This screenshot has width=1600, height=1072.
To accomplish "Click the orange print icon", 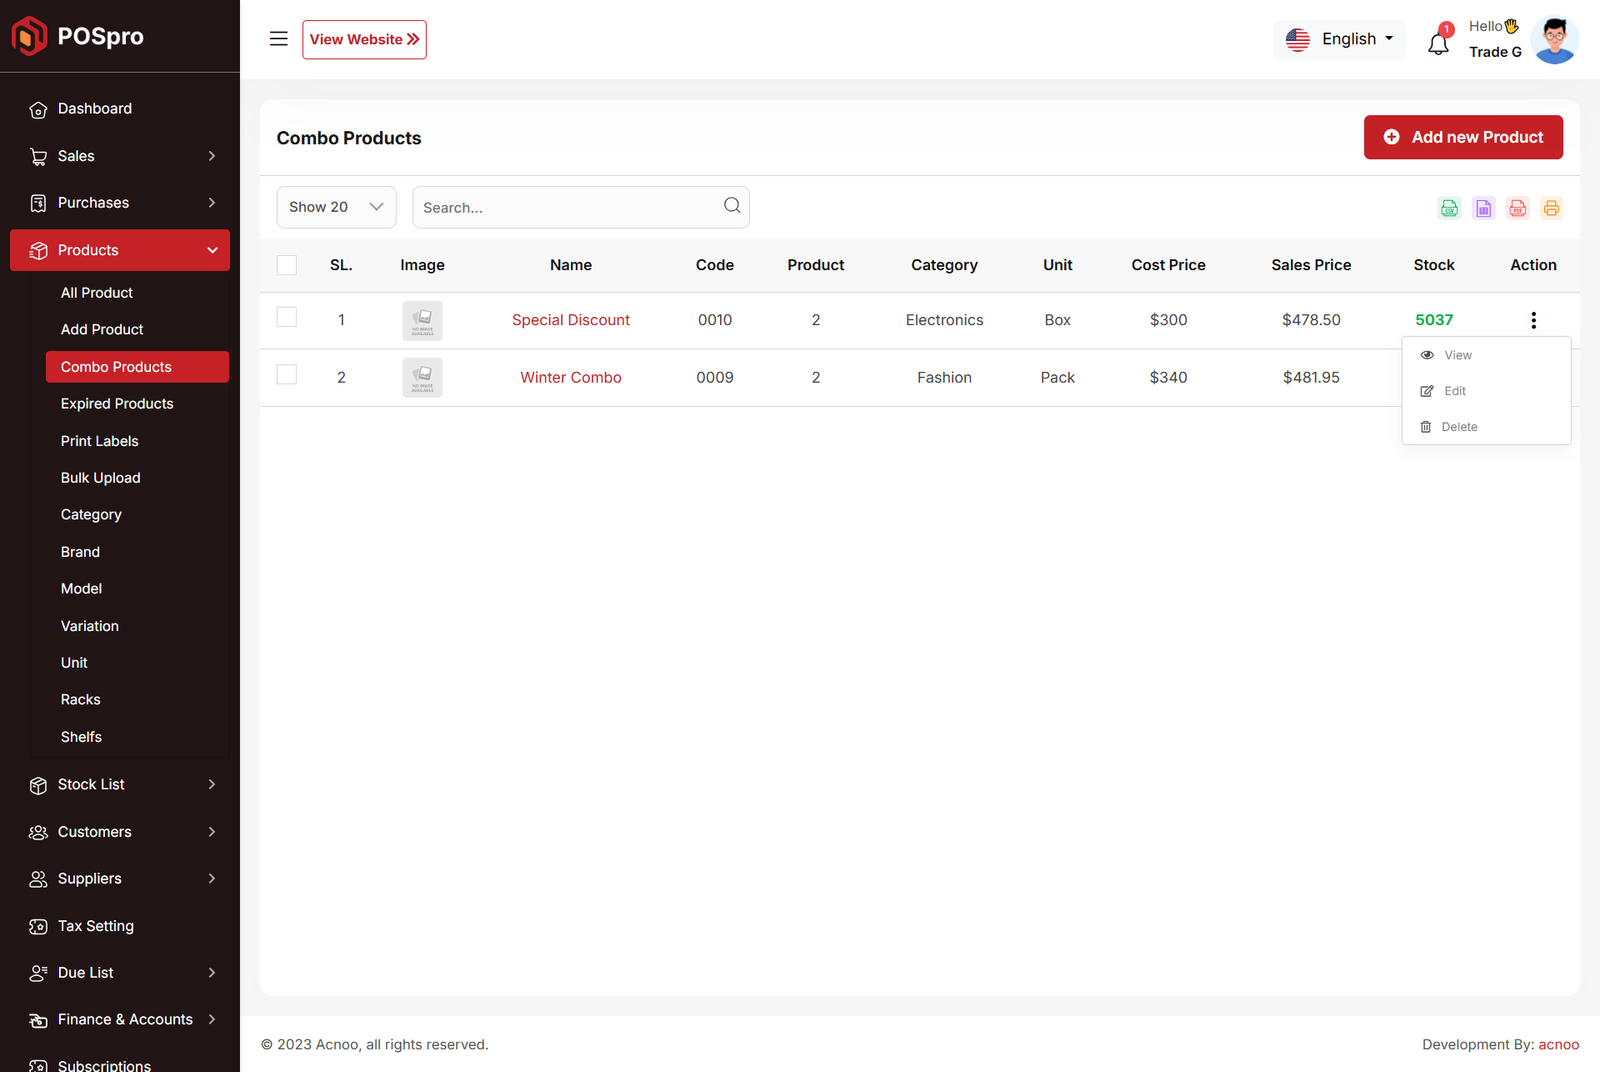I will click(1551, 208).
